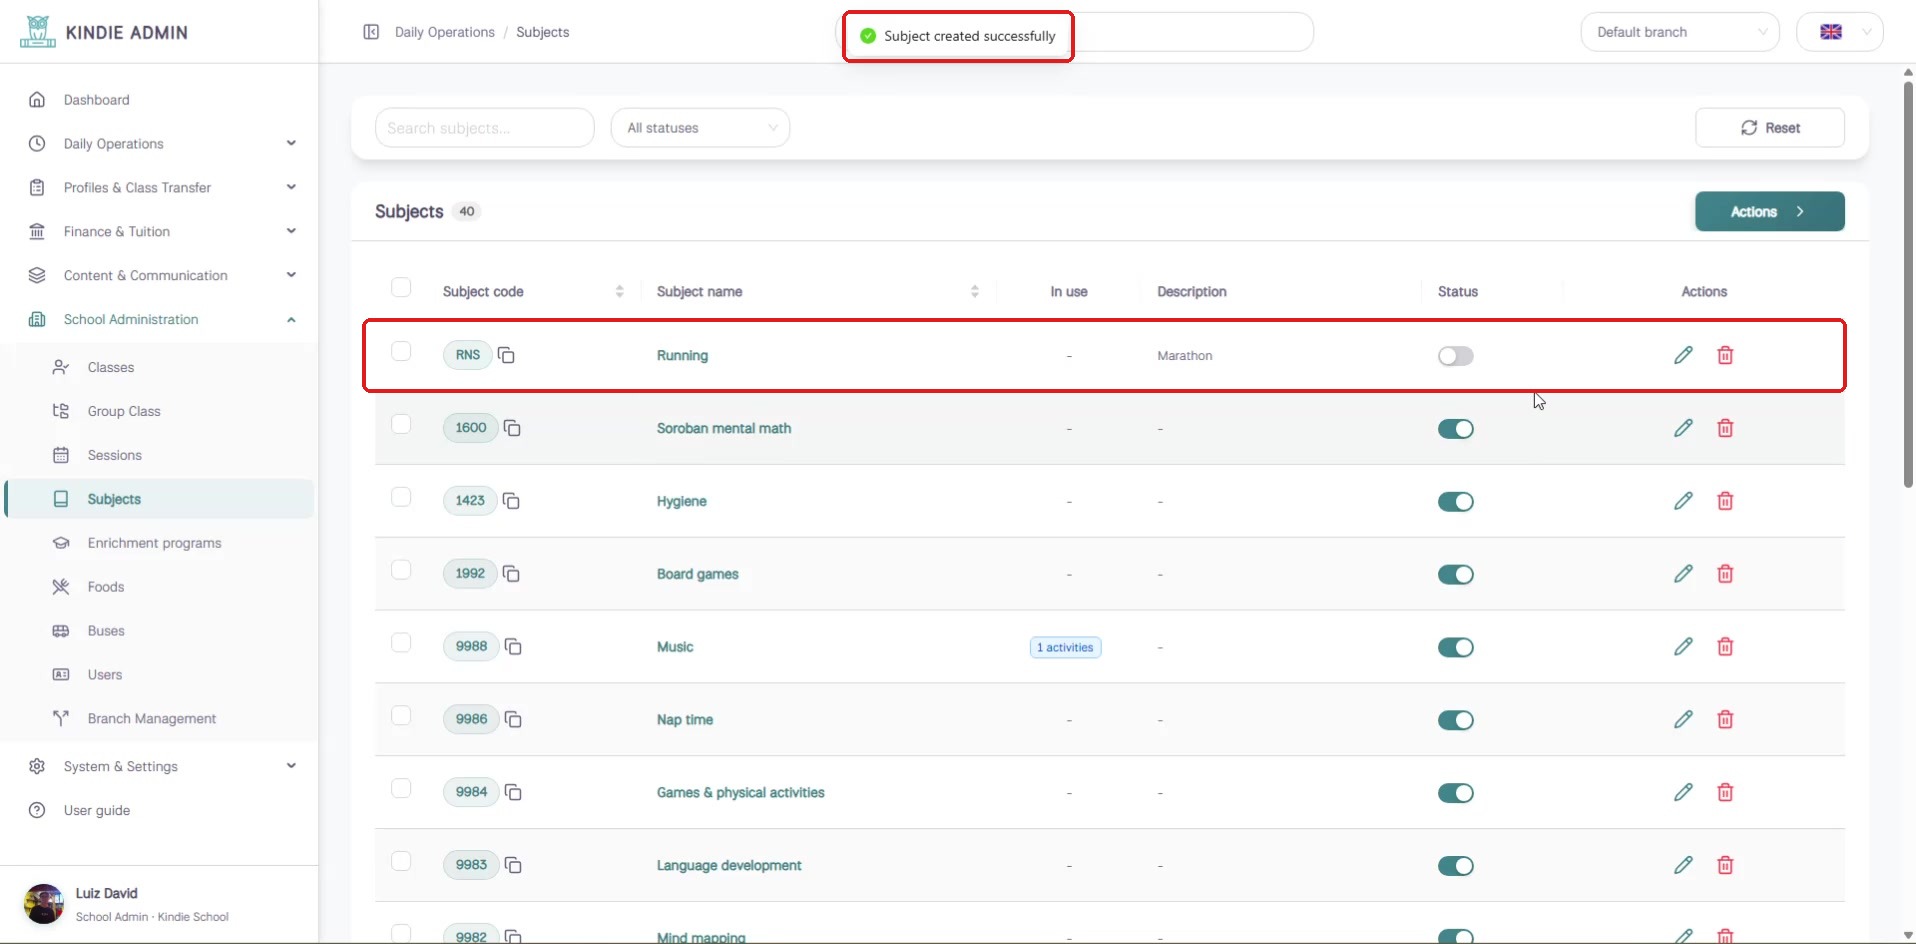Collapse sidebar panel icon near breadcrumb
This screenshot has height=944, width=1916.
(x=371, y=32)
